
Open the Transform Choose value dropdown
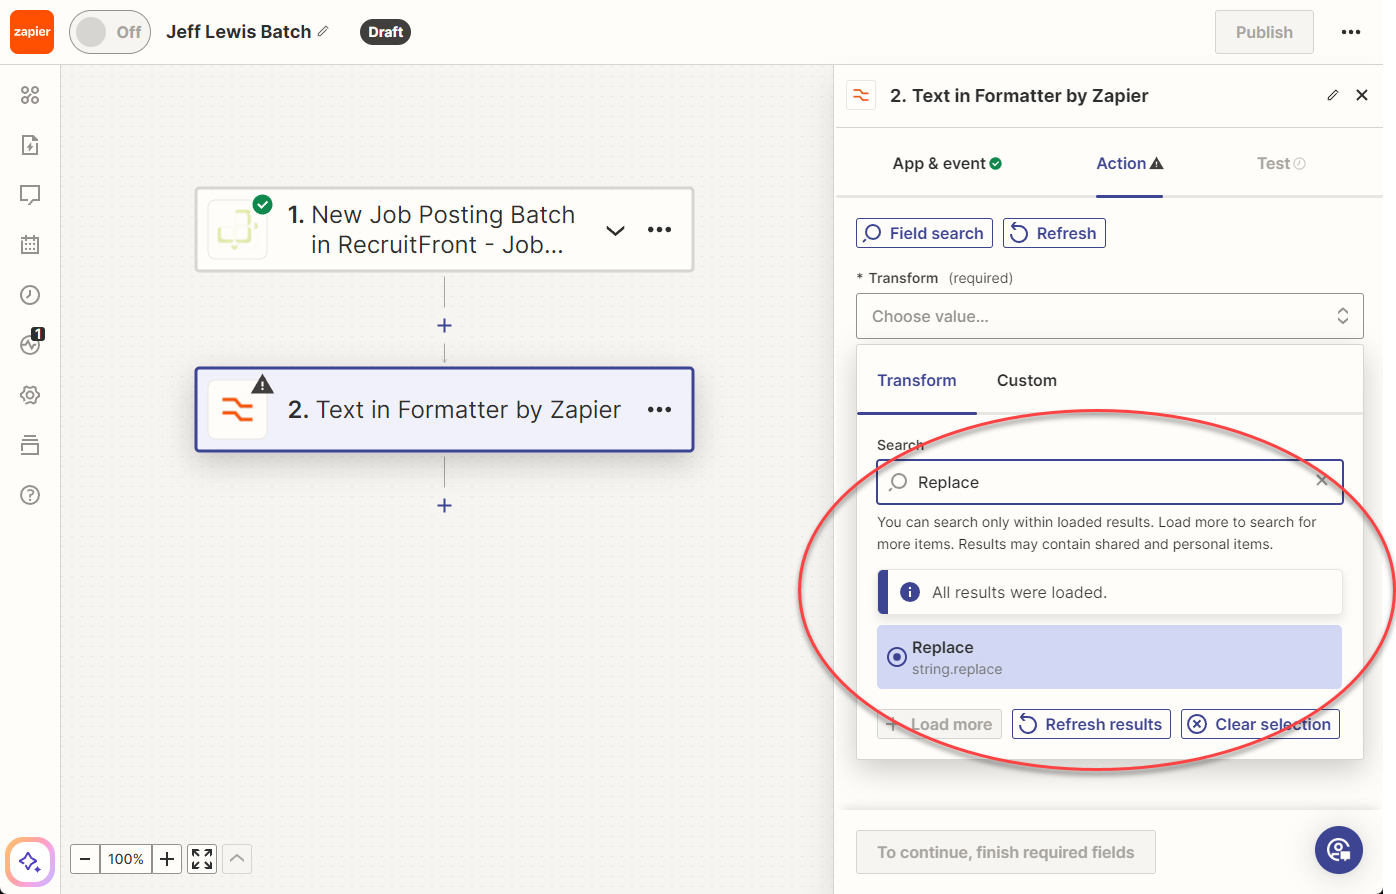point(1110,316)
